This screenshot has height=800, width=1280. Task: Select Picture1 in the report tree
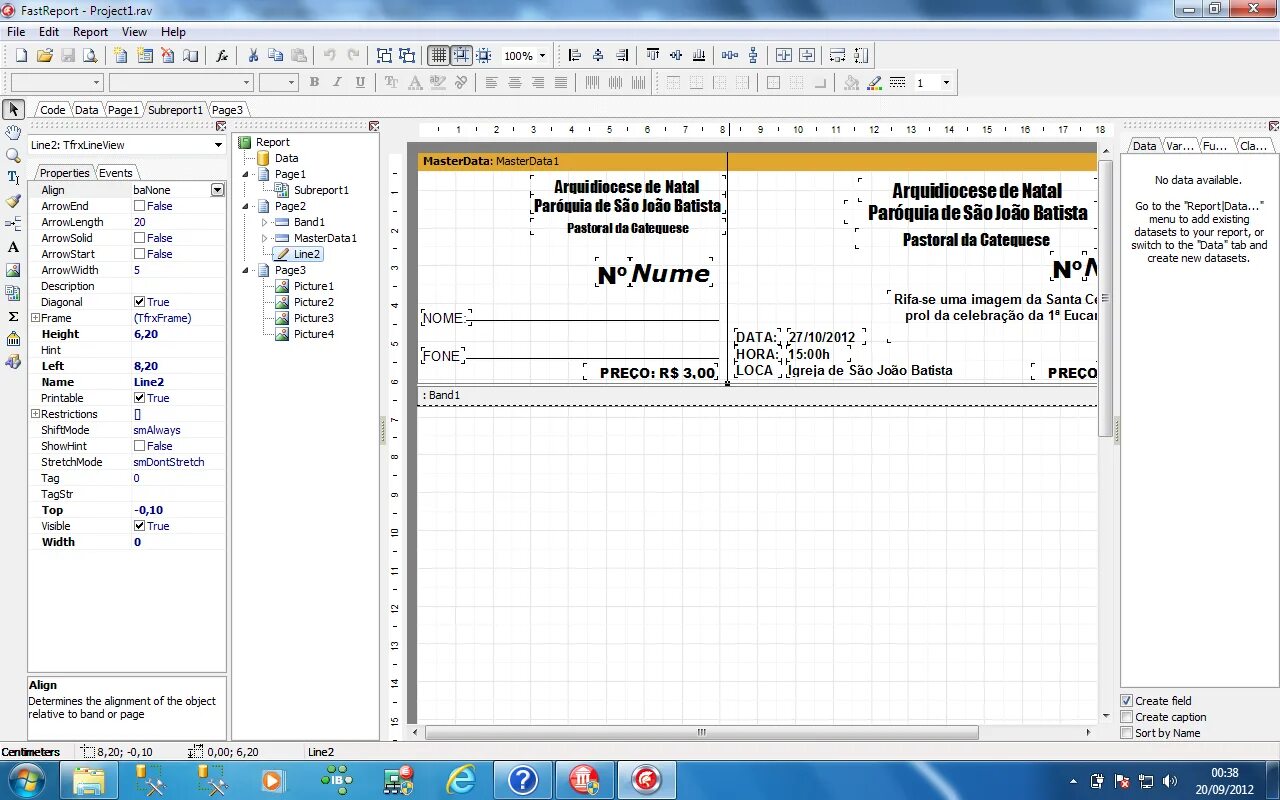[x=313, y=286]
